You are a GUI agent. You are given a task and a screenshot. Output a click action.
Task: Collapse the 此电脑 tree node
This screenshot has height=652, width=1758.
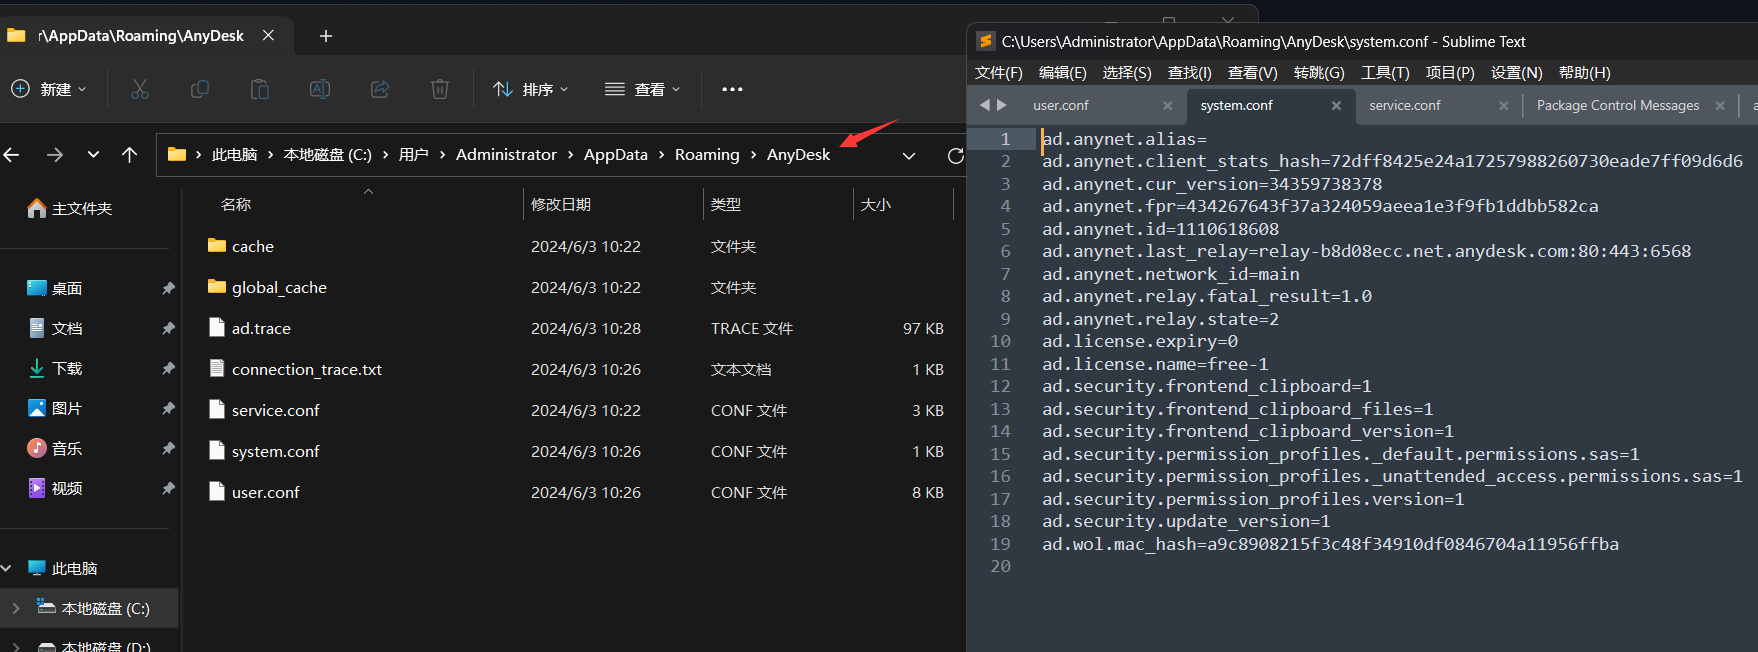7,568
